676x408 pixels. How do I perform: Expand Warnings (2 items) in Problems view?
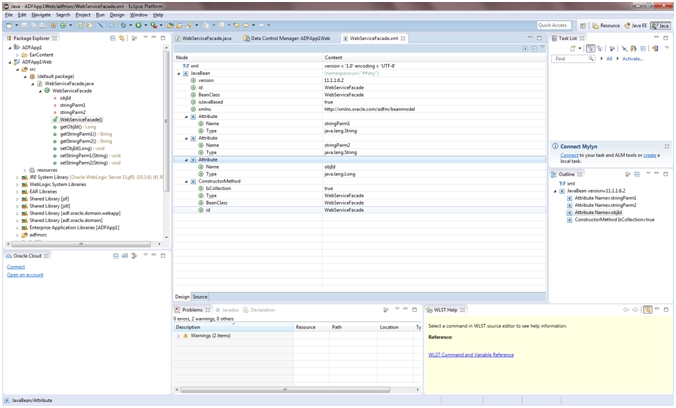pos(178,336)
